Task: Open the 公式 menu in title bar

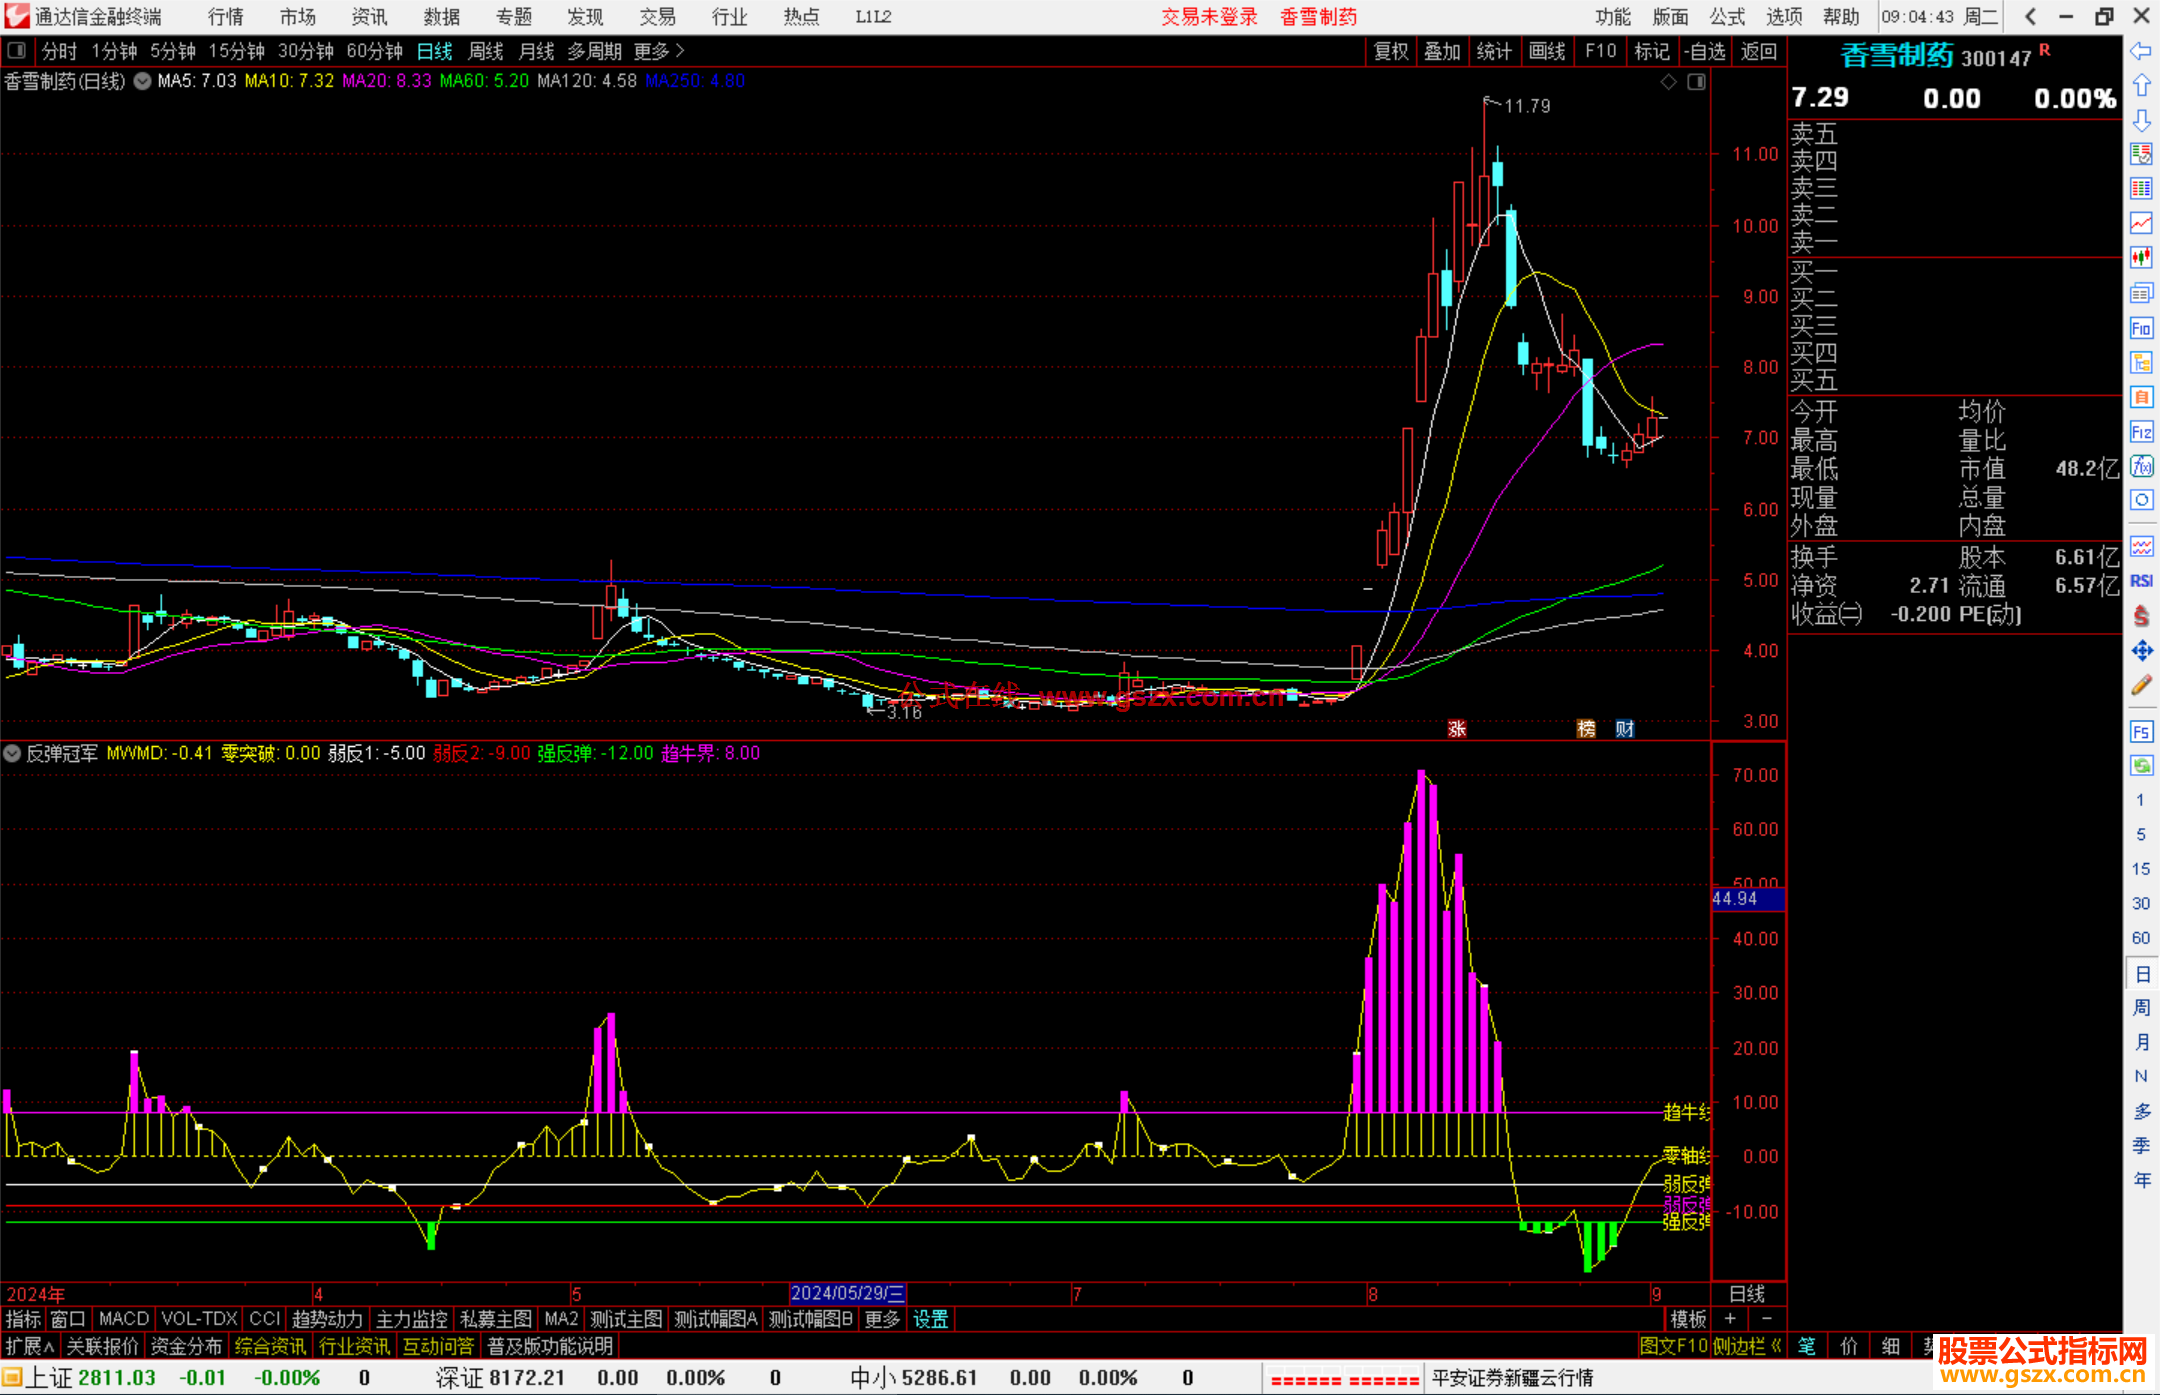Action: click(x=1726, y=17)
